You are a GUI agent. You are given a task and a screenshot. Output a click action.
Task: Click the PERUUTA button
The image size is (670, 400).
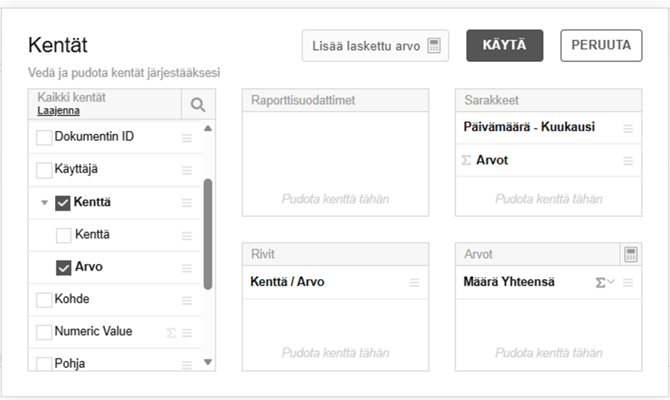(601, 45)
